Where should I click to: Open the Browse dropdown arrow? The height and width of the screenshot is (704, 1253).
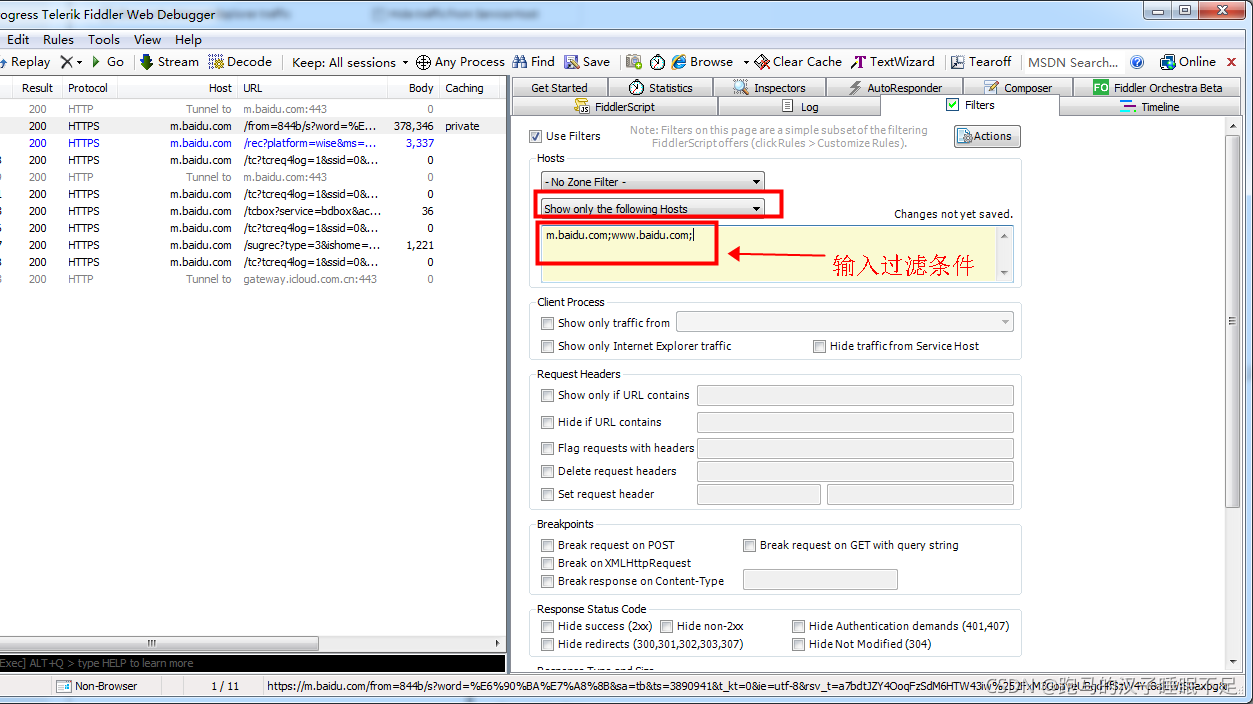click(745, 62)
